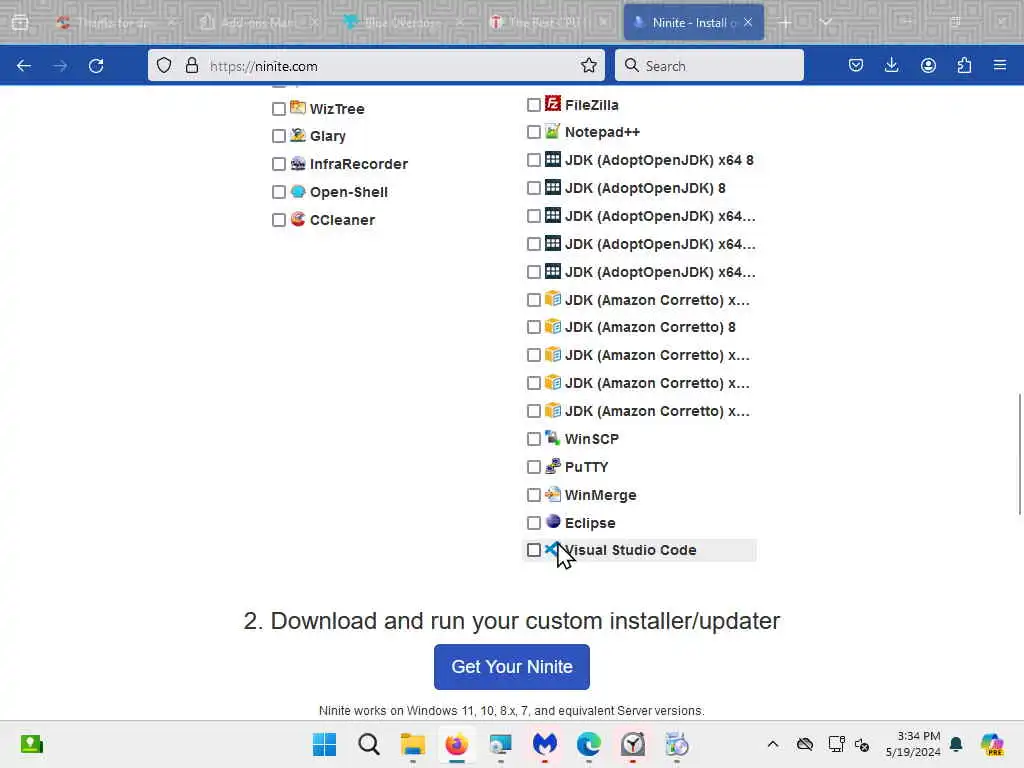Click the OneDrive cloud tray icon

point(805,744)
